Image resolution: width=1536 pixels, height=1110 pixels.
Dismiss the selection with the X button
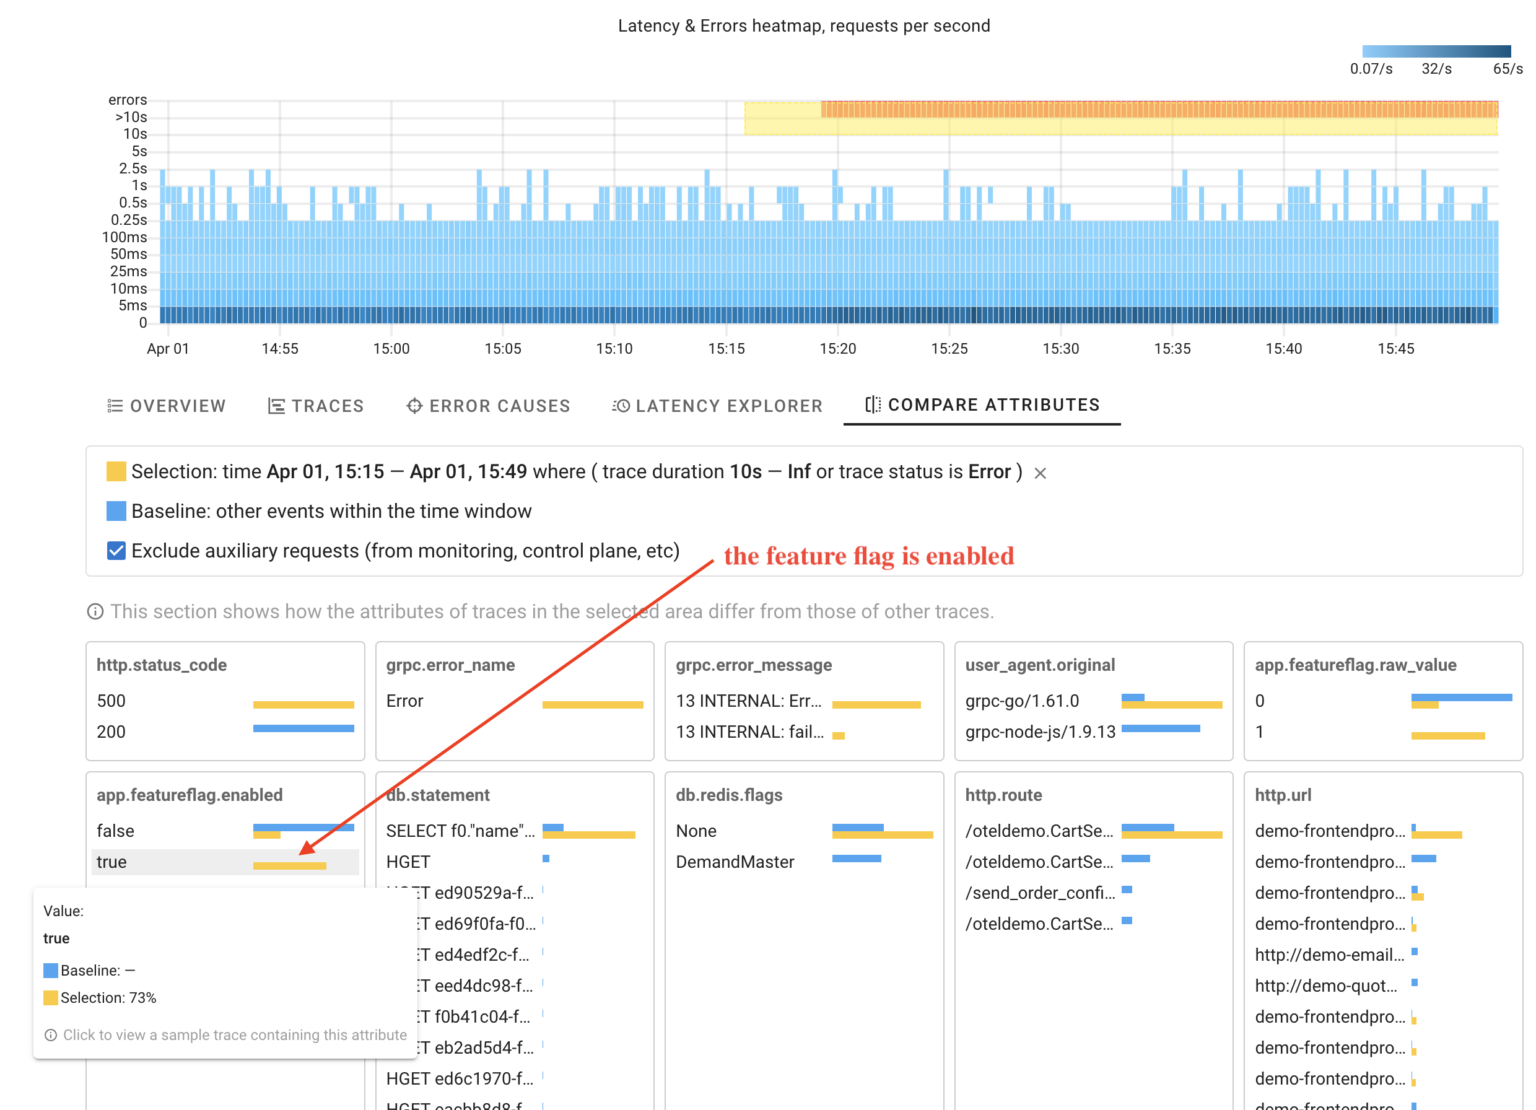1039,472
